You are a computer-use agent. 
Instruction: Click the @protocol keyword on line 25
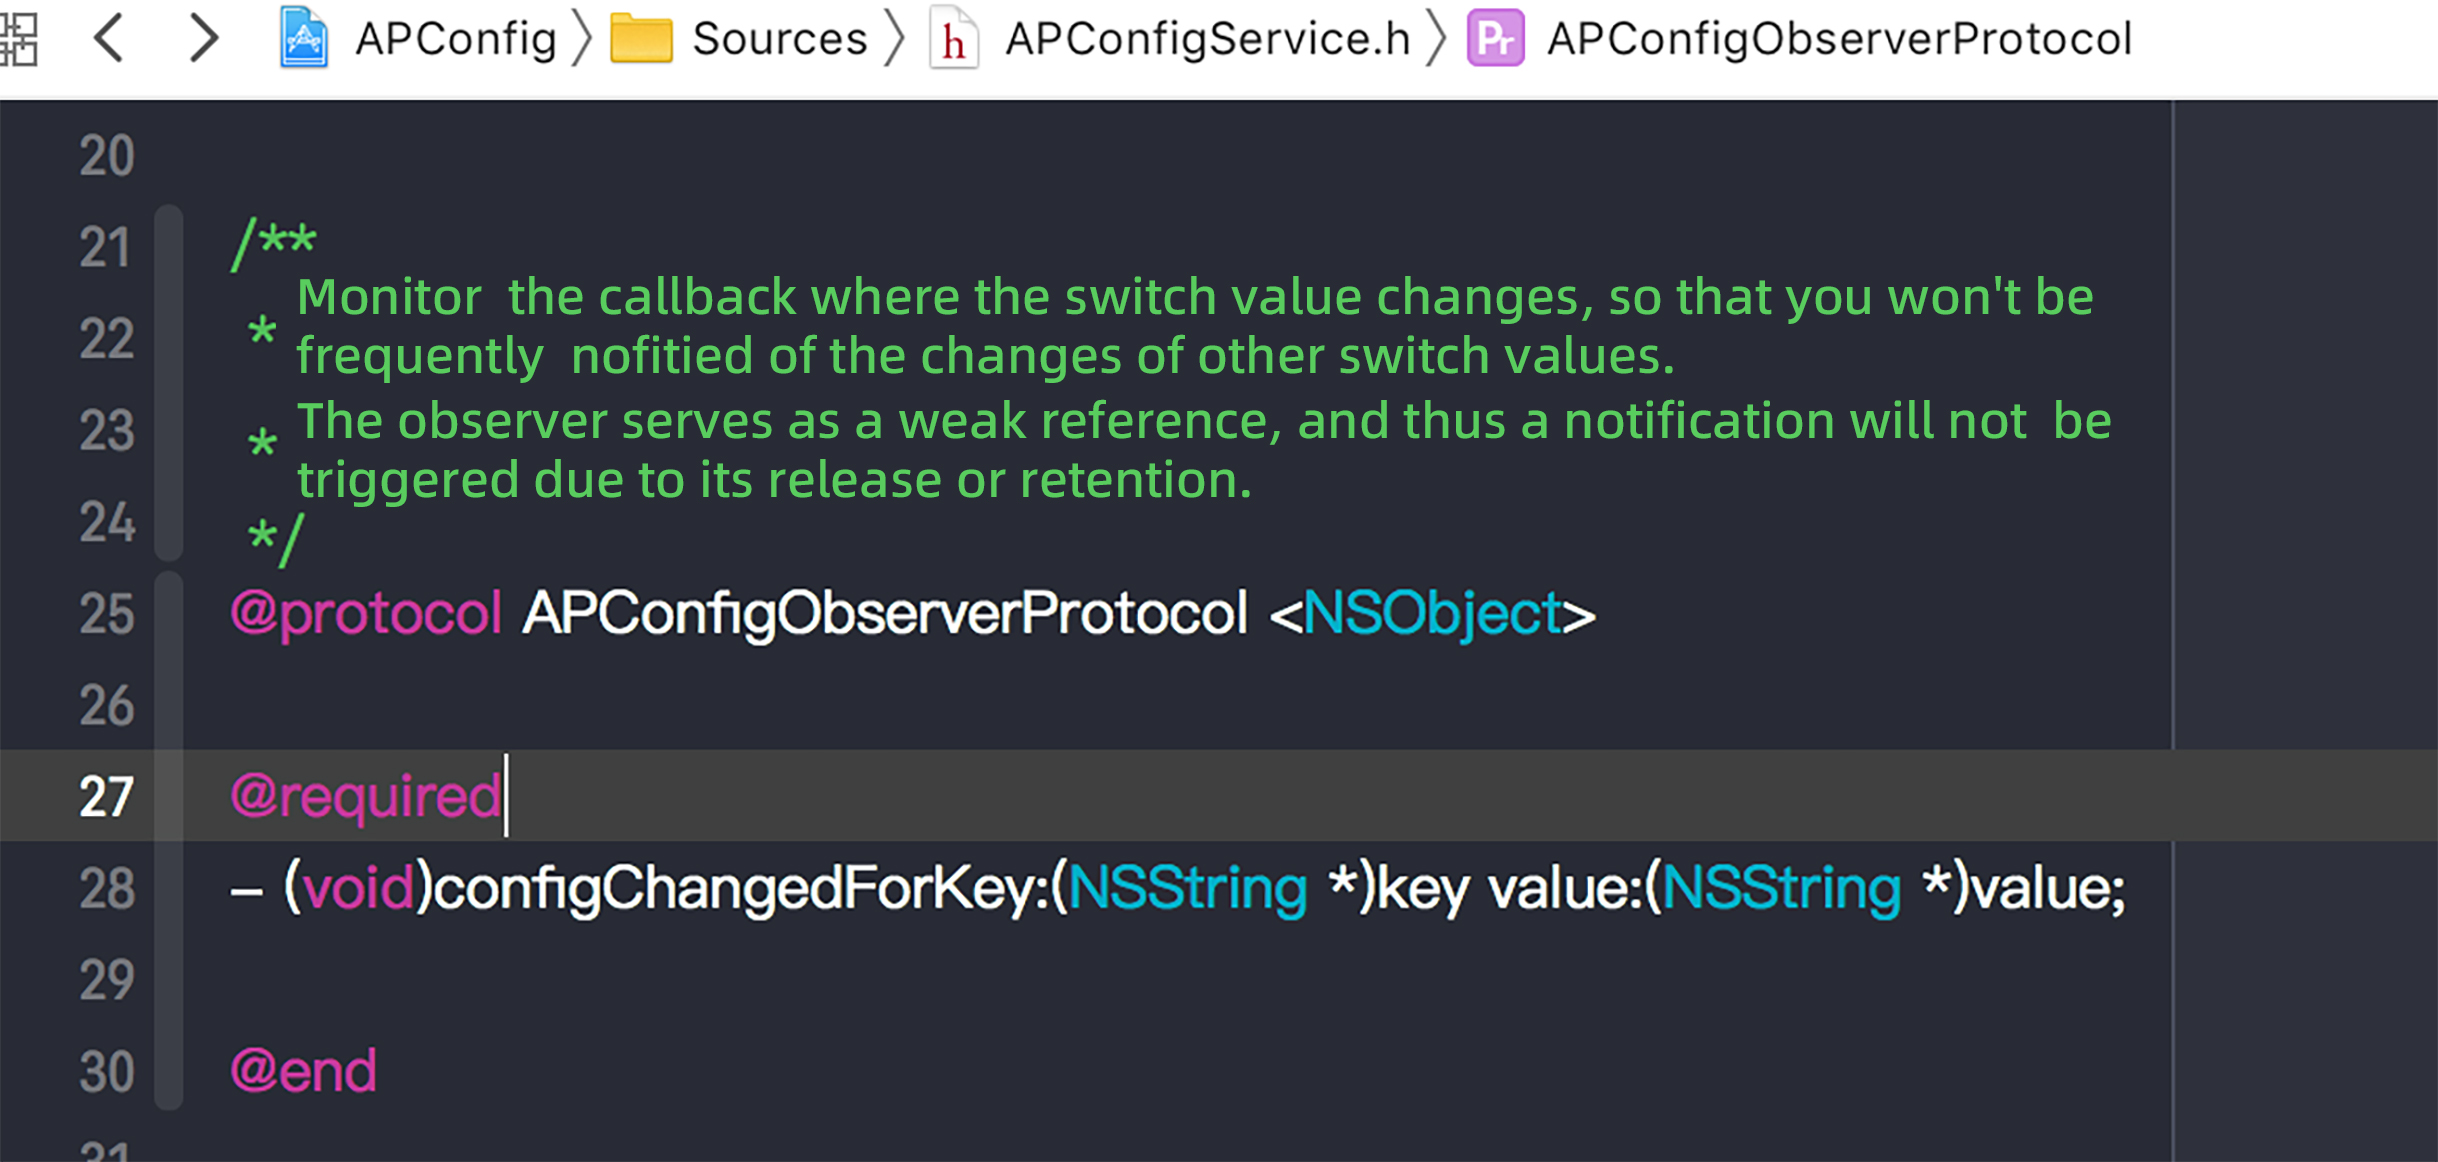click(x=366, y=613)
